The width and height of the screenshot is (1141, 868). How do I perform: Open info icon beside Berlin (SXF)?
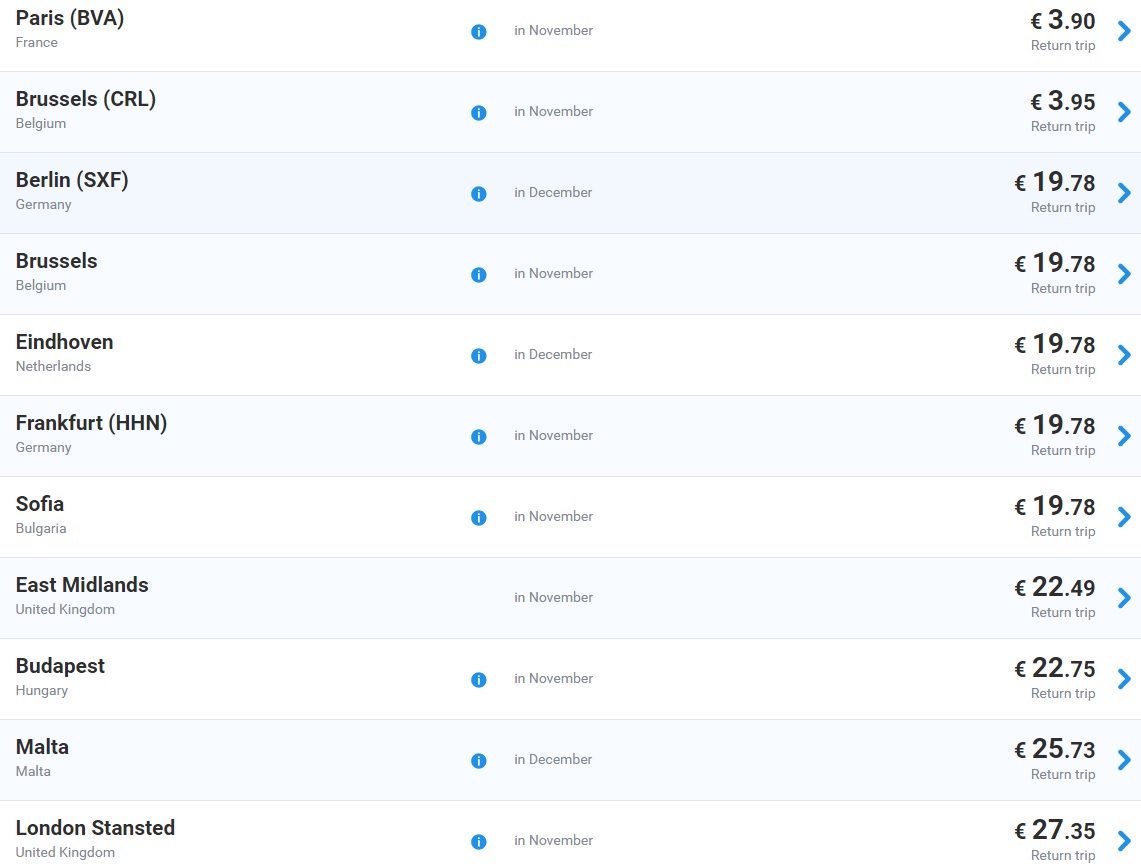[478, 194]
